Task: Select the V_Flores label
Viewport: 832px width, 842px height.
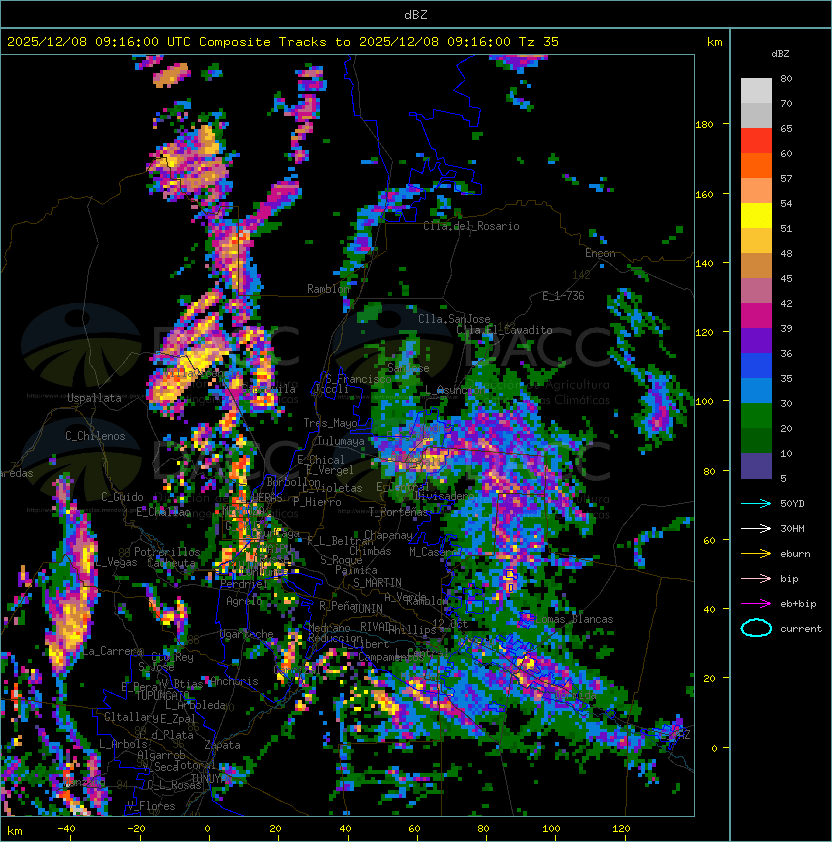Action: 151,806
